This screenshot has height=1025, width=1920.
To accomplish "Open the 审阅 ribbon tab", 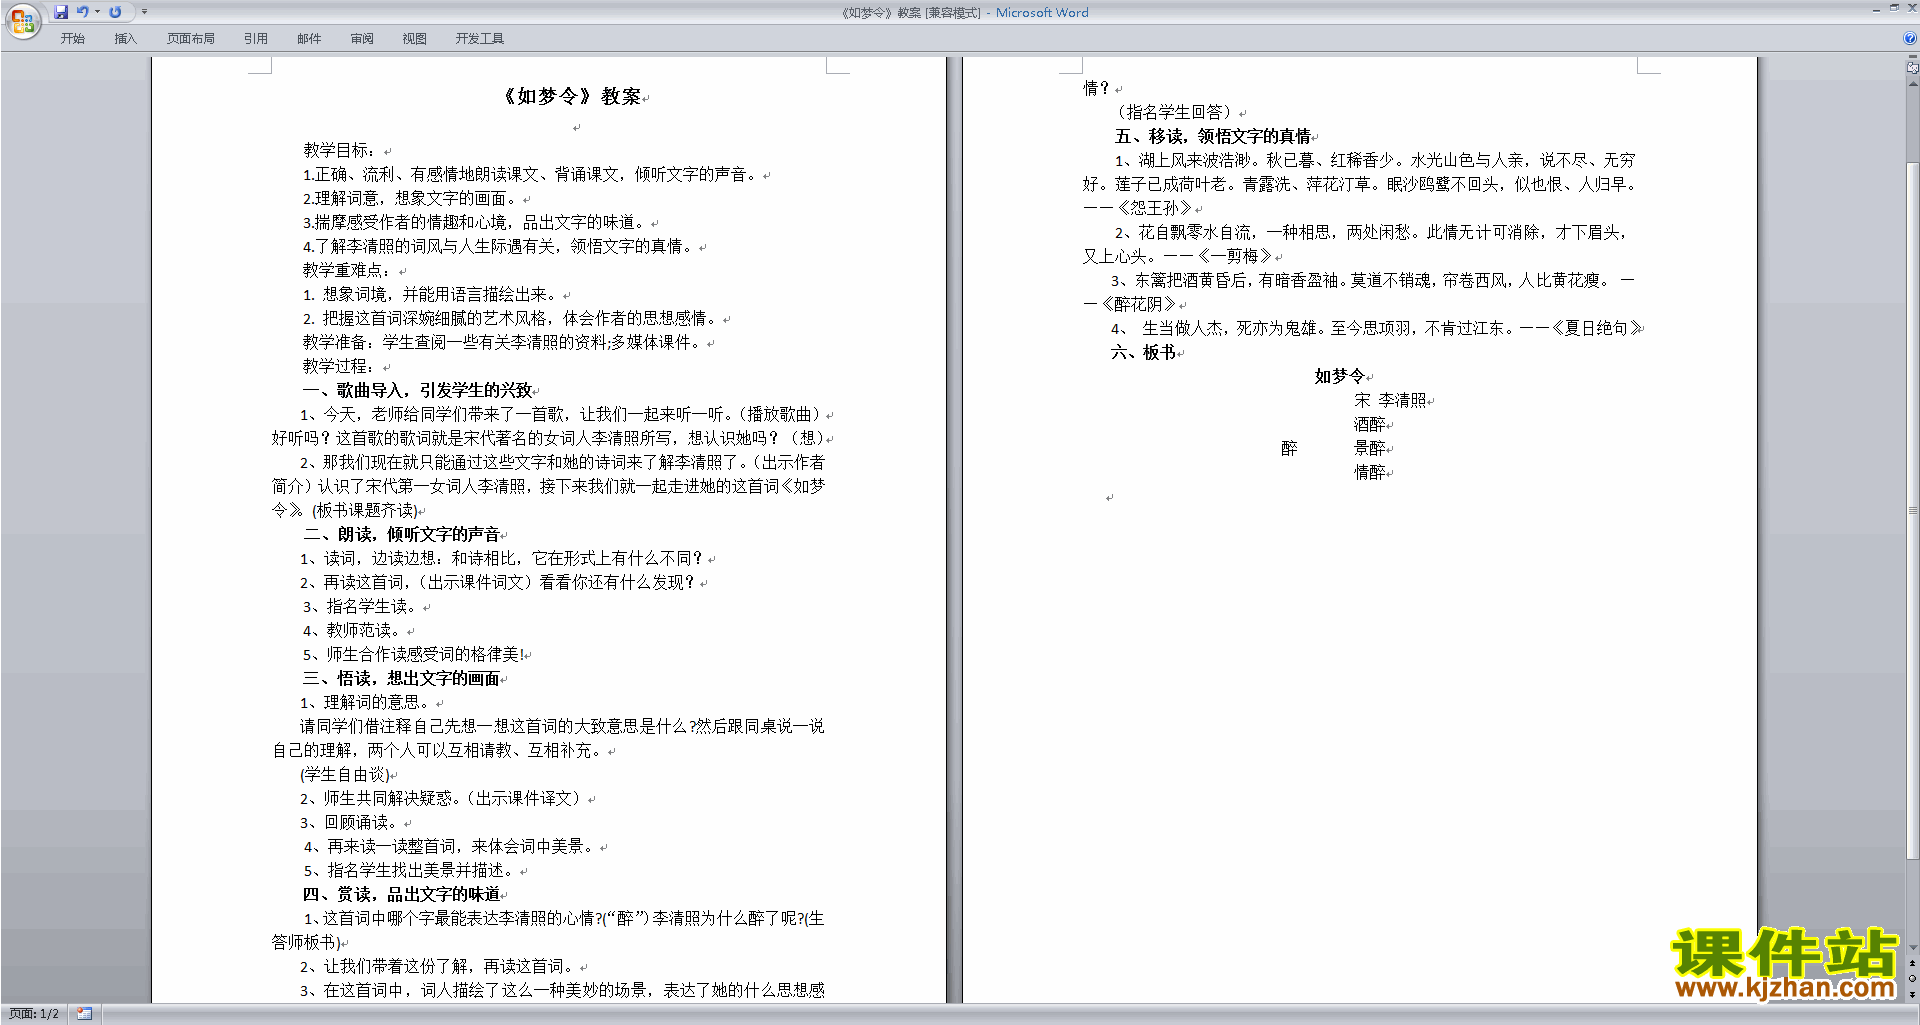I will 362,39.
